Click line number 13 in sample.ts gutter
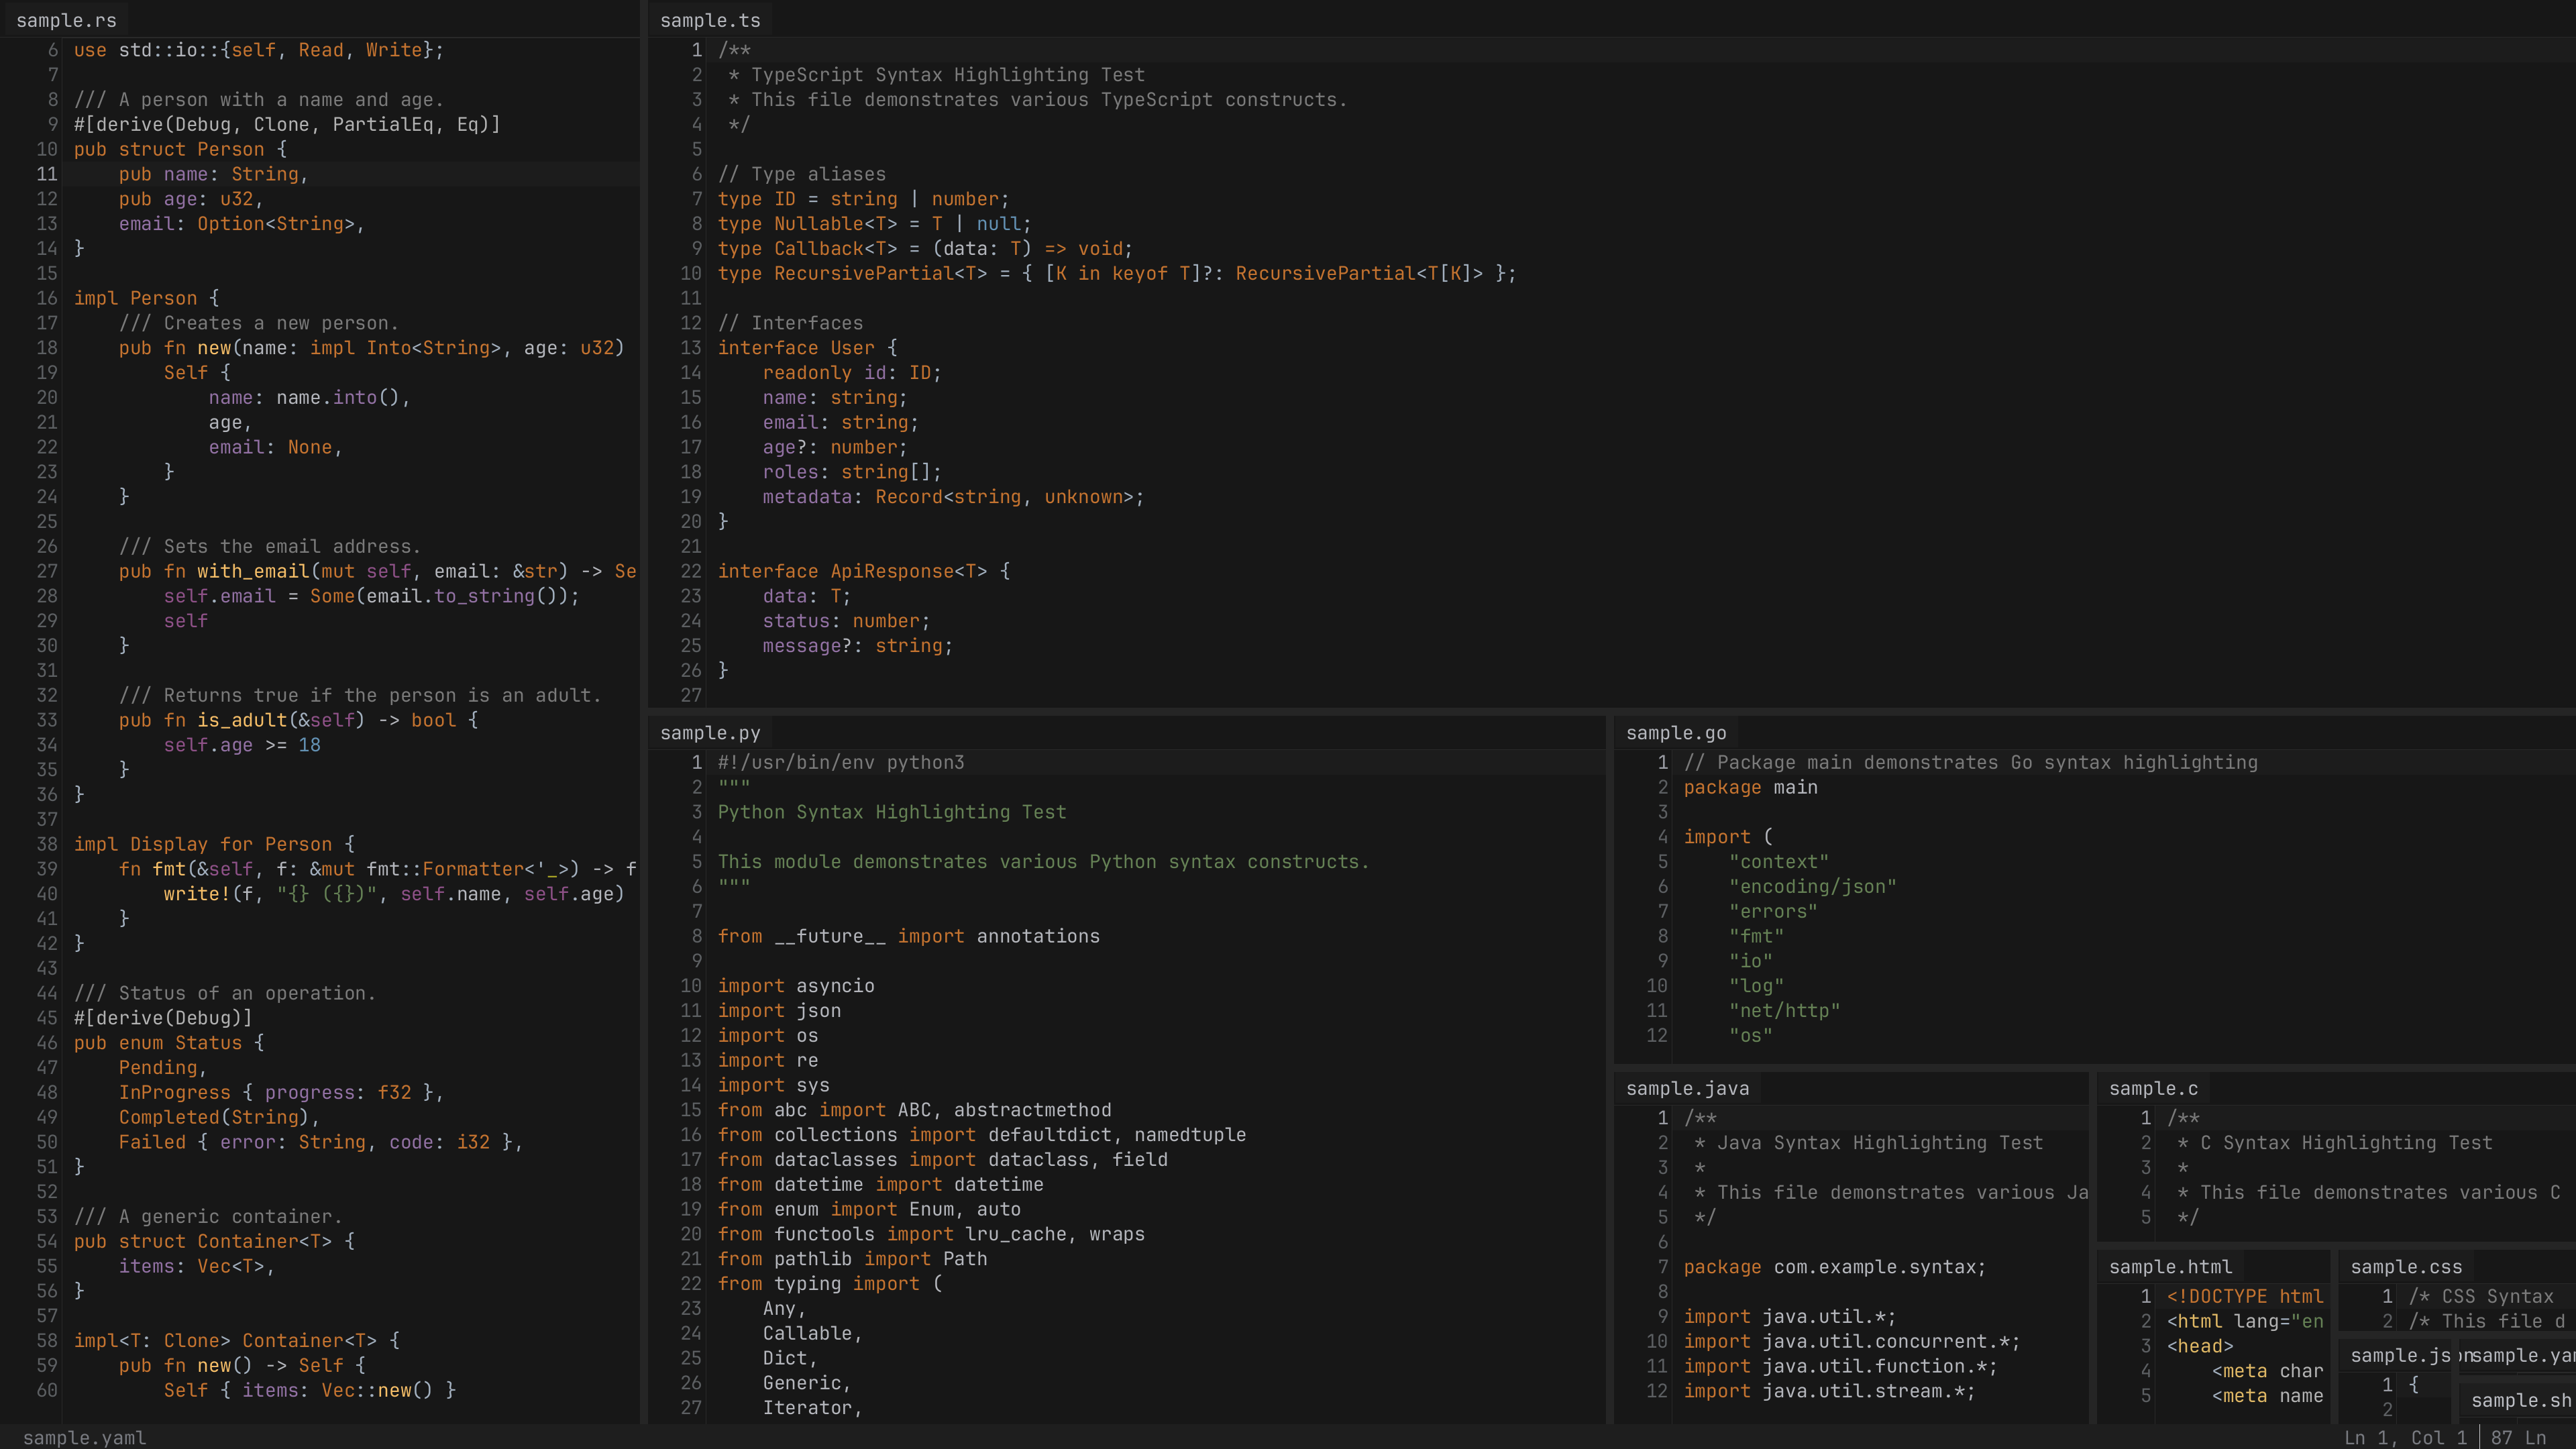The width and height of the screenshot is (2576, 1449). pos(691,348)
